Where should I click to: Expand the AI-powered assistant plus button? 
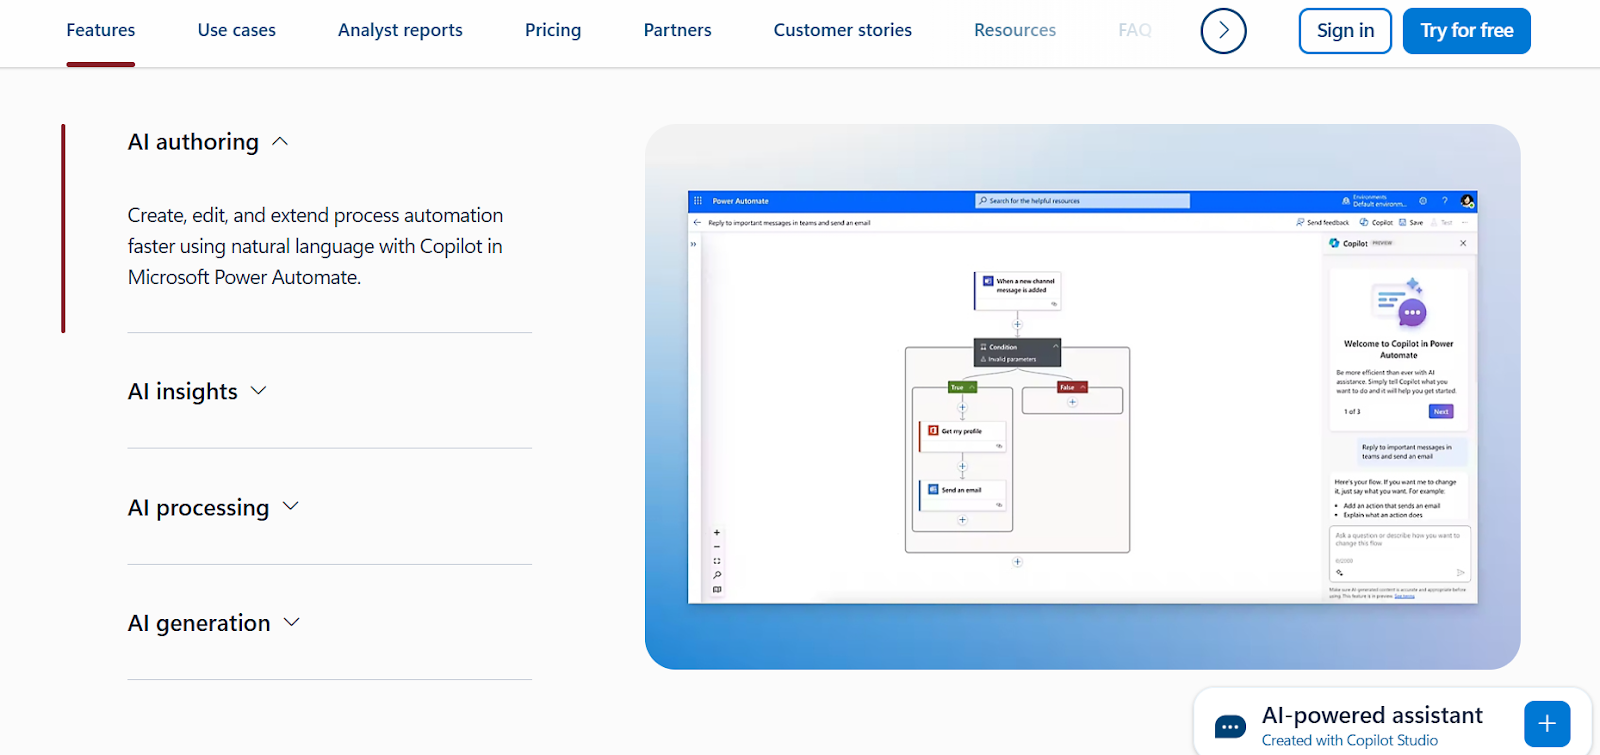tap(1547, 724)
